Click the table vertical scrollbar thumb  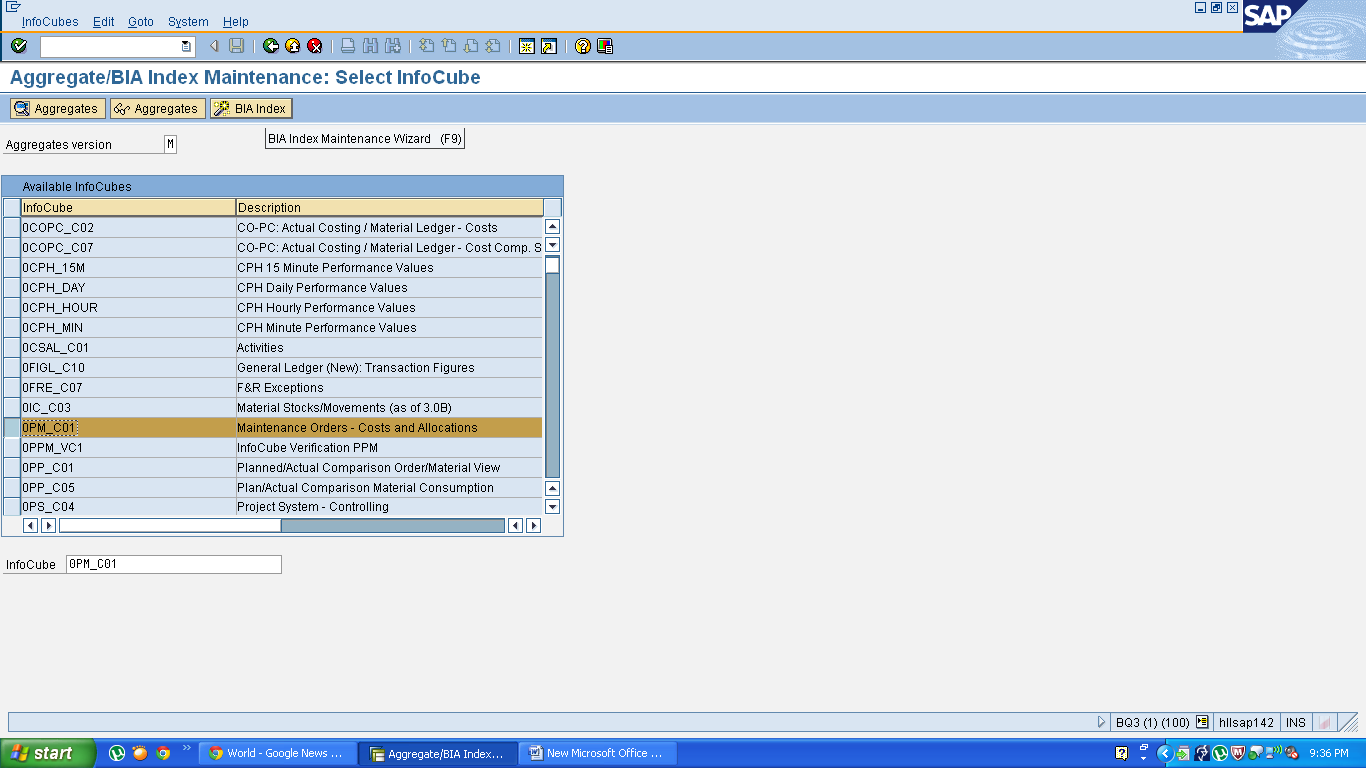[552, 264]
